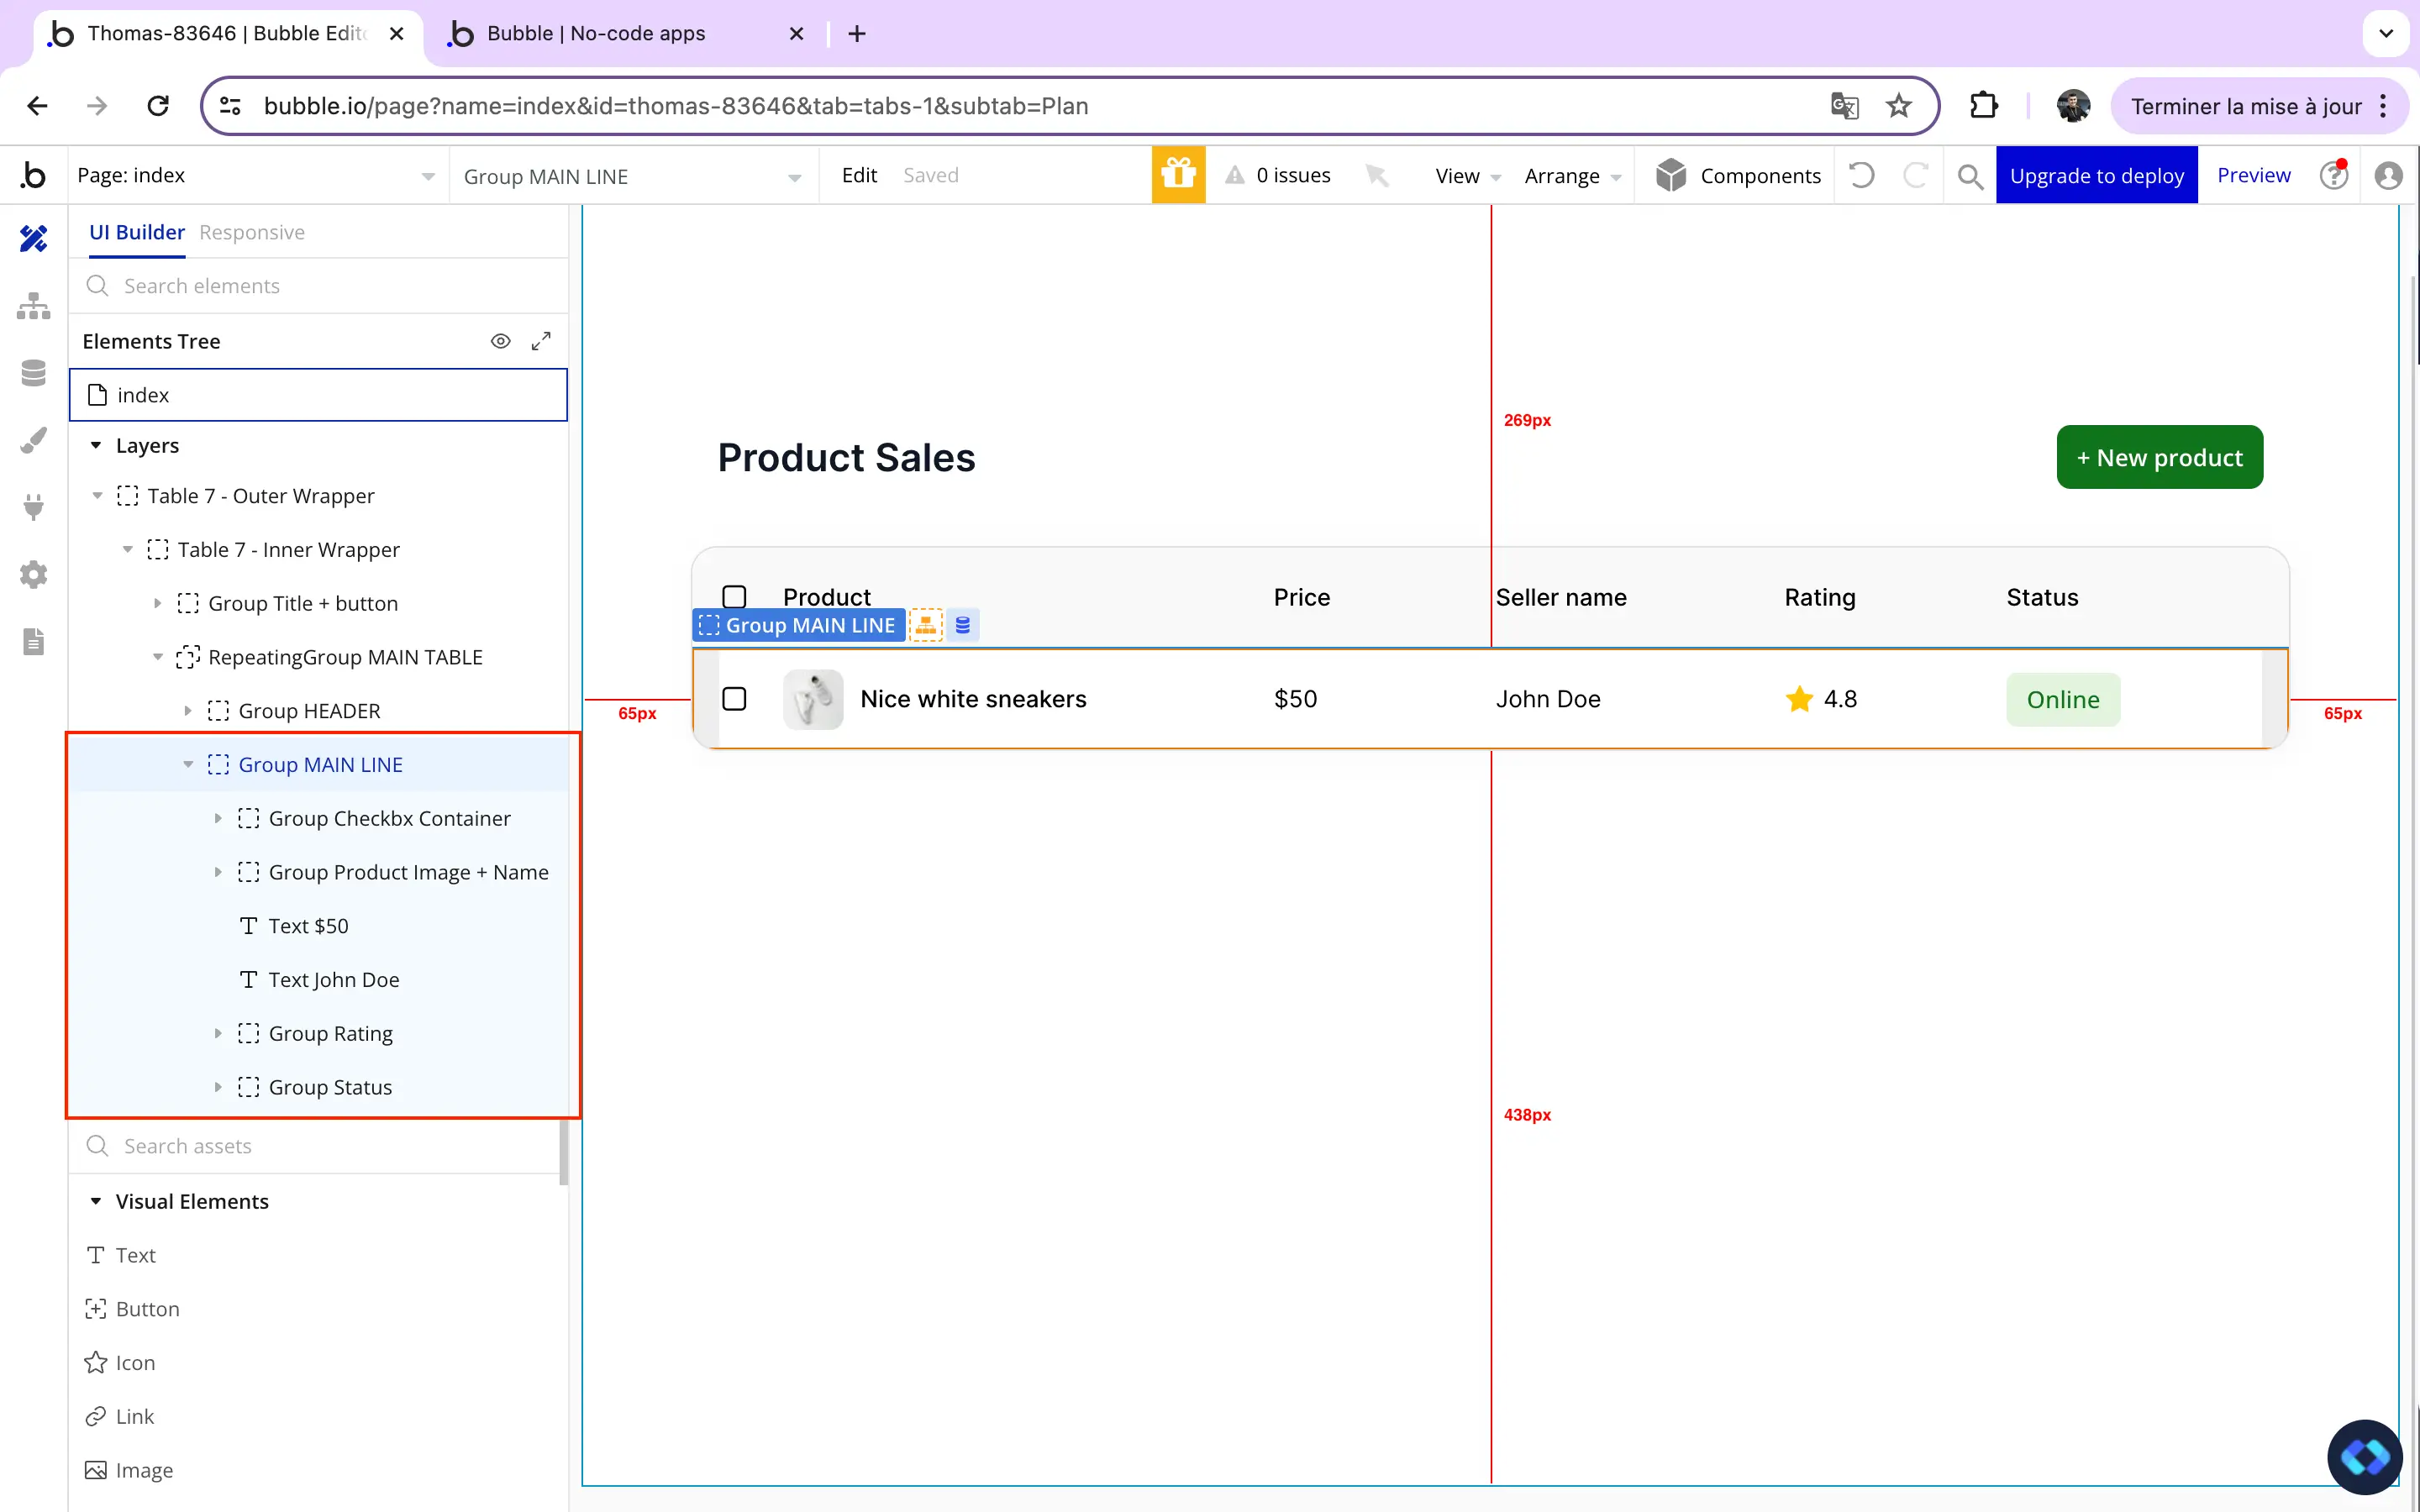Open the editor search magnifier

click(x=1970, y=176)
